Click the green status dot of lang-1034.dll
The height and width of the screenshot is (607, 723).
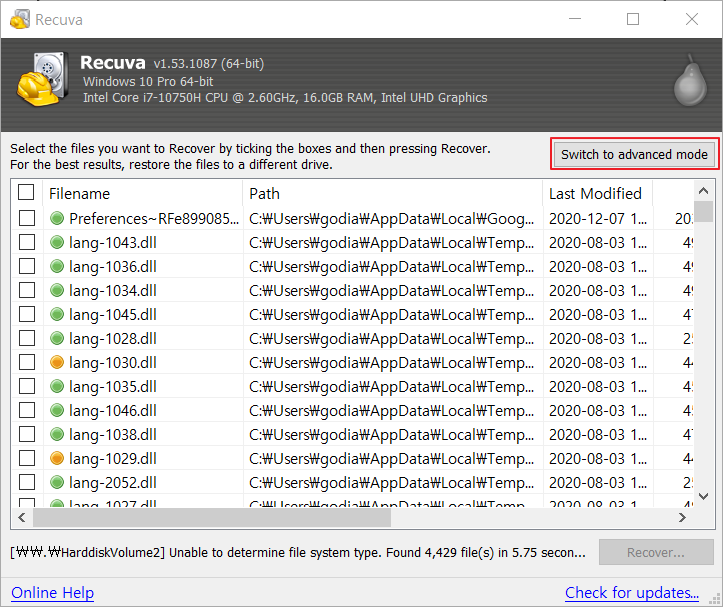[x=57, y=290]
